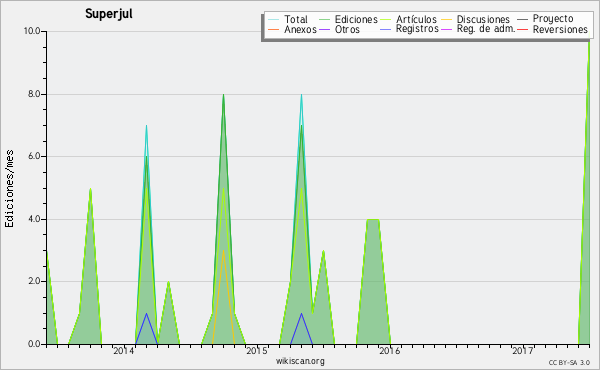Click the '2014' x-axis label

click(124, 351)
